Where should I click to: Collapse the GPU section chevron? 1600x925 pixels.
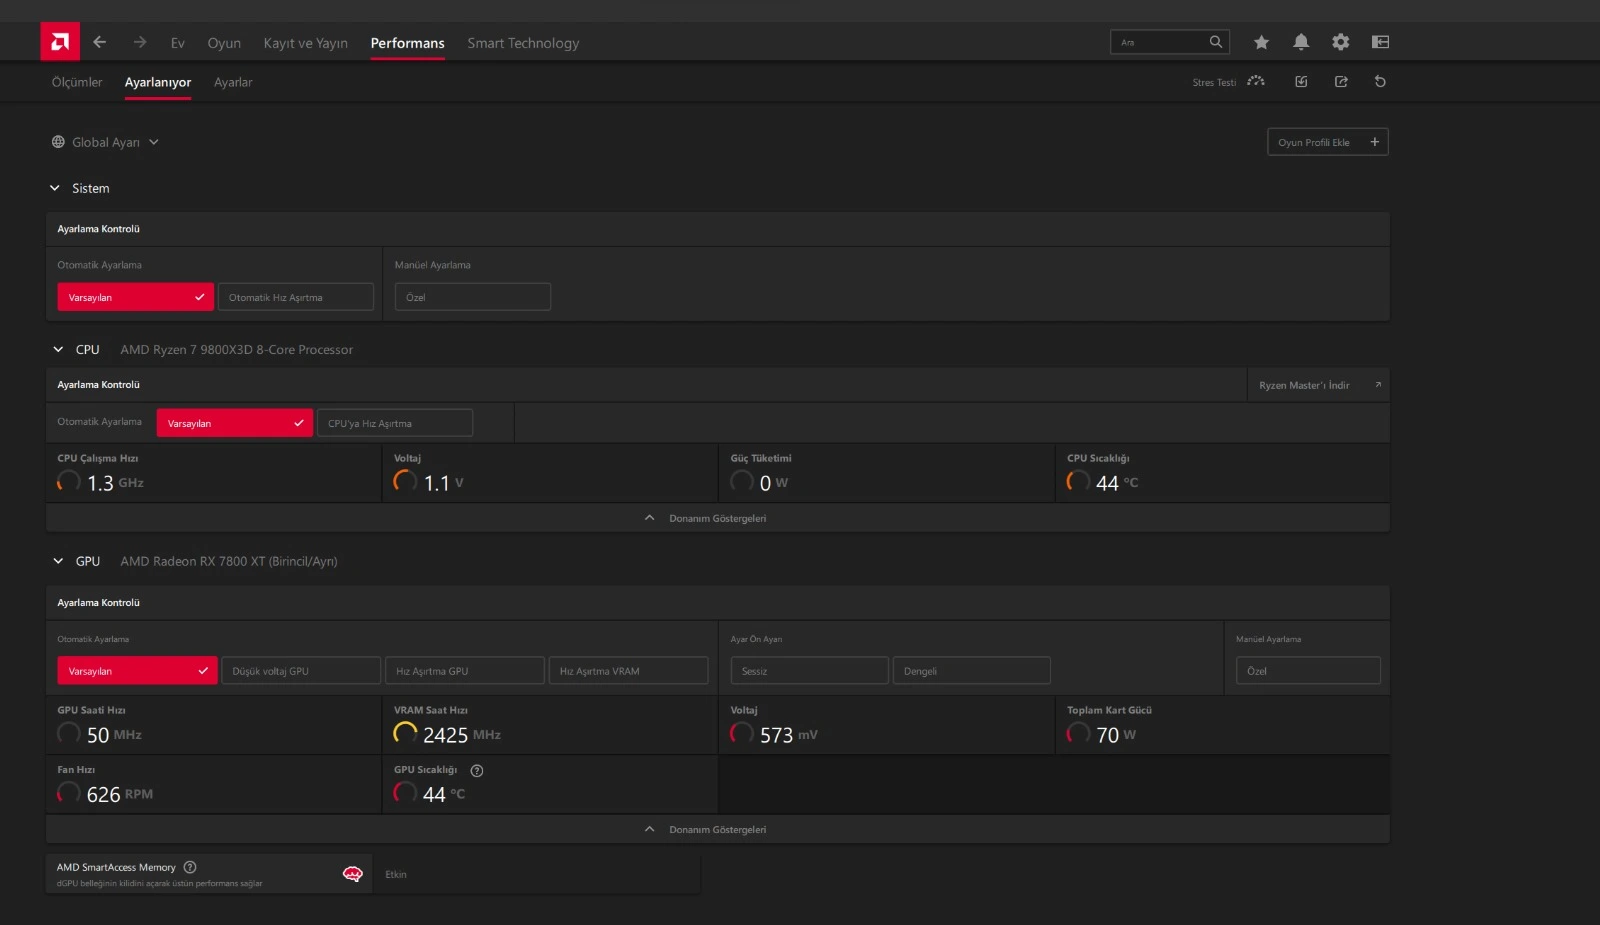pos(58,562)
